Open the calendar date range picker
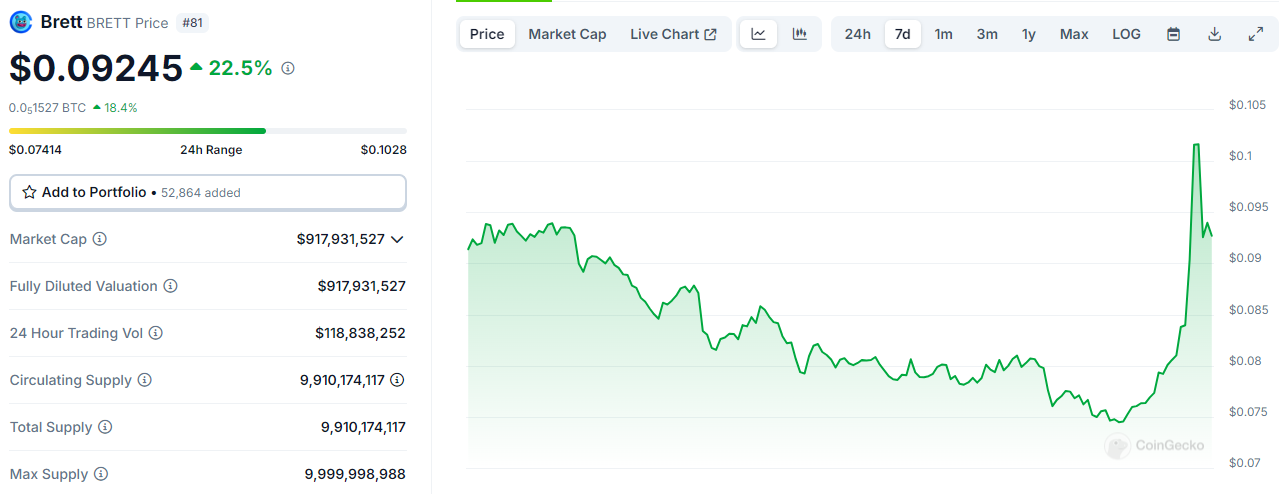1281x494 pixels. [x=1174, y=34]
